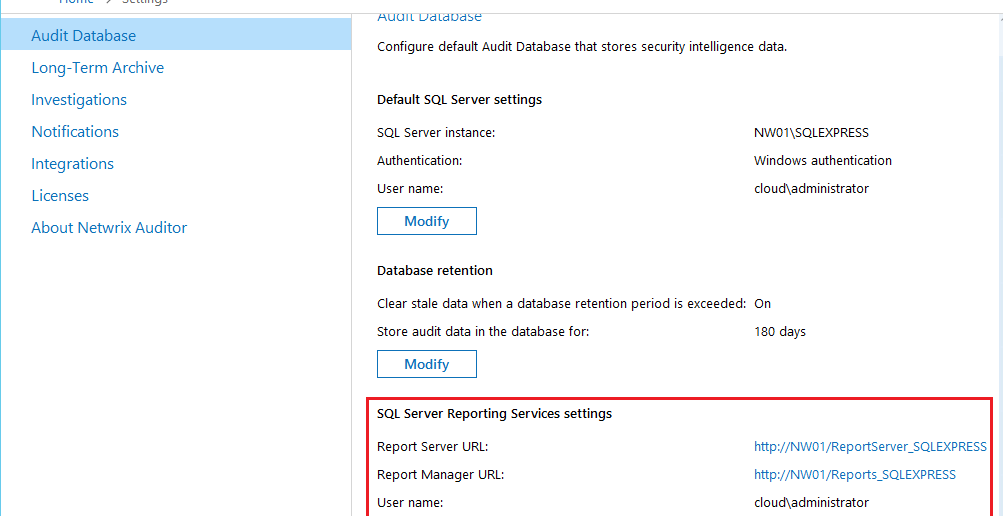Click the 180 days retention value

(x=779, y=332)
